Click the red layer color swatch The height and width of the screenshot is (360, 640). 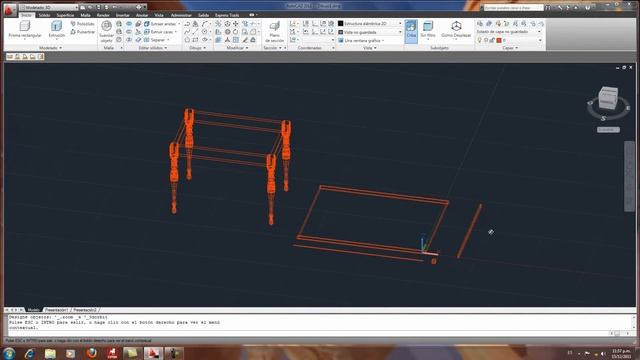pyautogui.click(x=498, y=40)
